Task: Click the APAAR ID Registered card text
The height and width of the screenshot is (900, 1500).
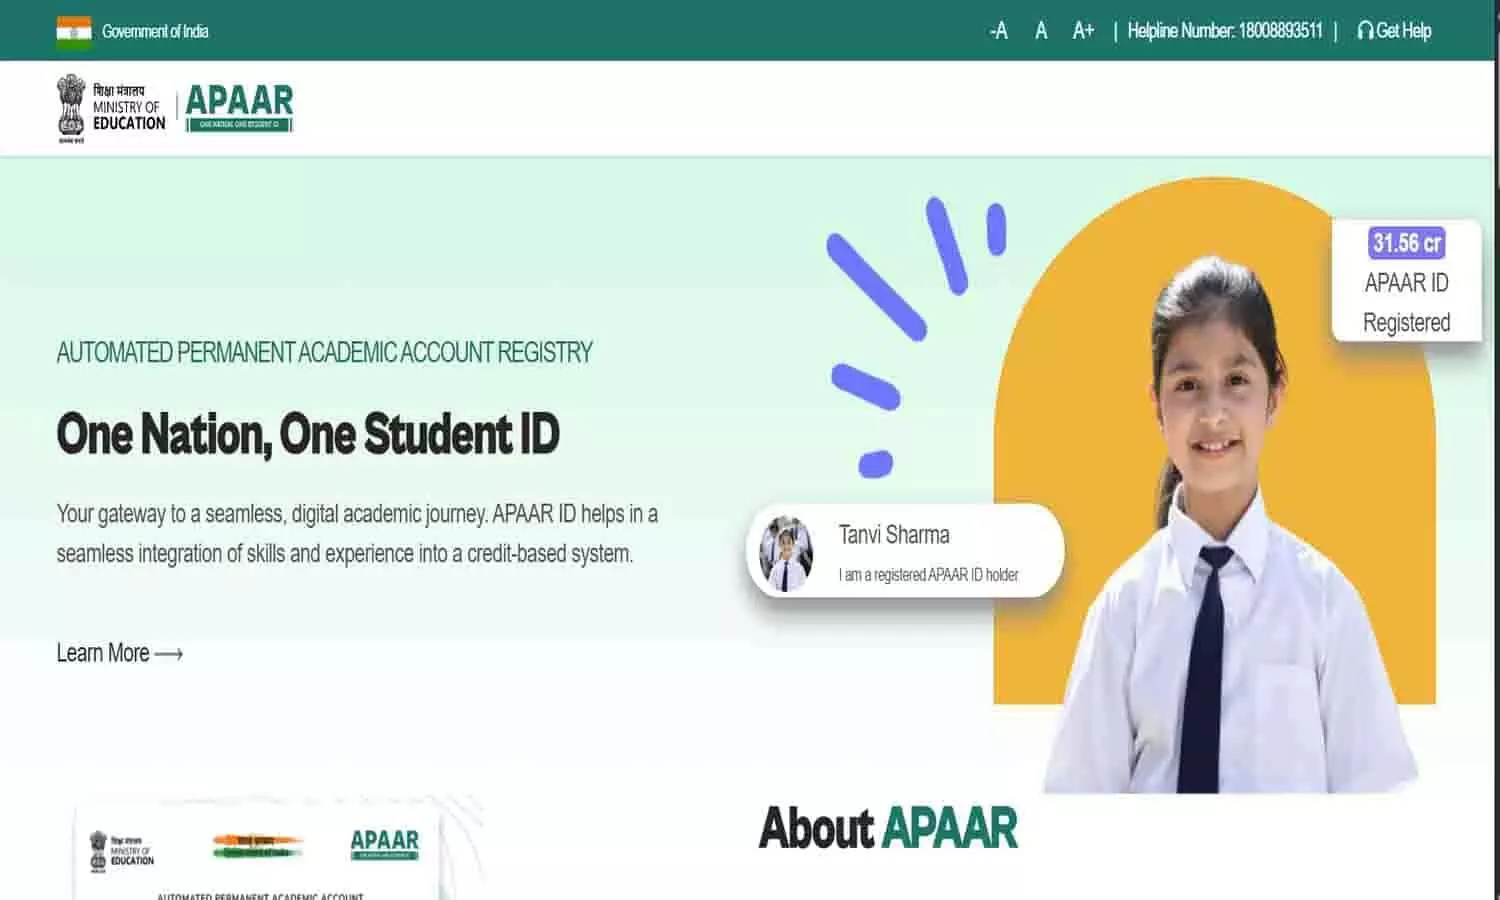Action: 1406,303
